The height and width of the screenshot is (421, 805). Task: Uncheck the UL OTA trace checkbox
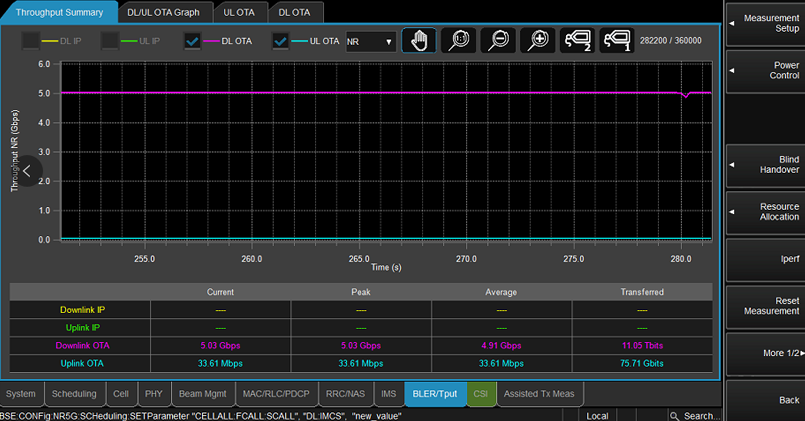(x=281, y=41)
